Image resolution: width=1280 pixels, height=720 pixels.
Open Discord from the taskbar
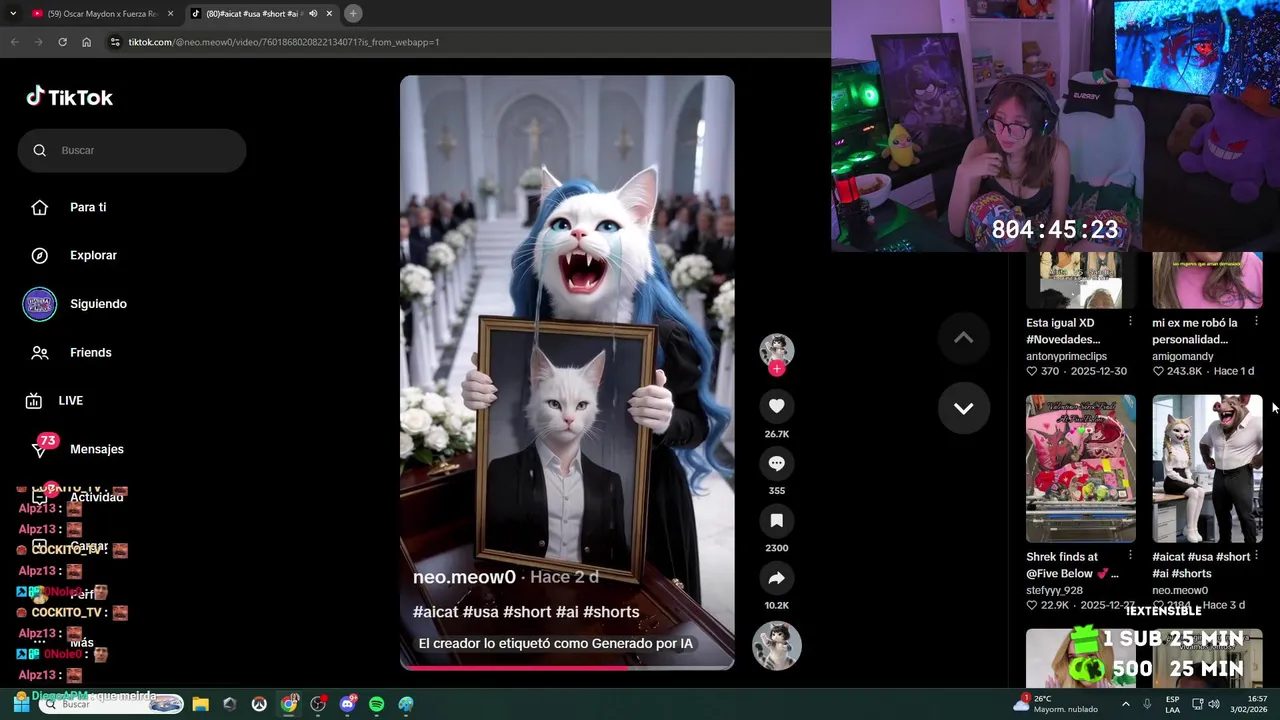point(347,704)
